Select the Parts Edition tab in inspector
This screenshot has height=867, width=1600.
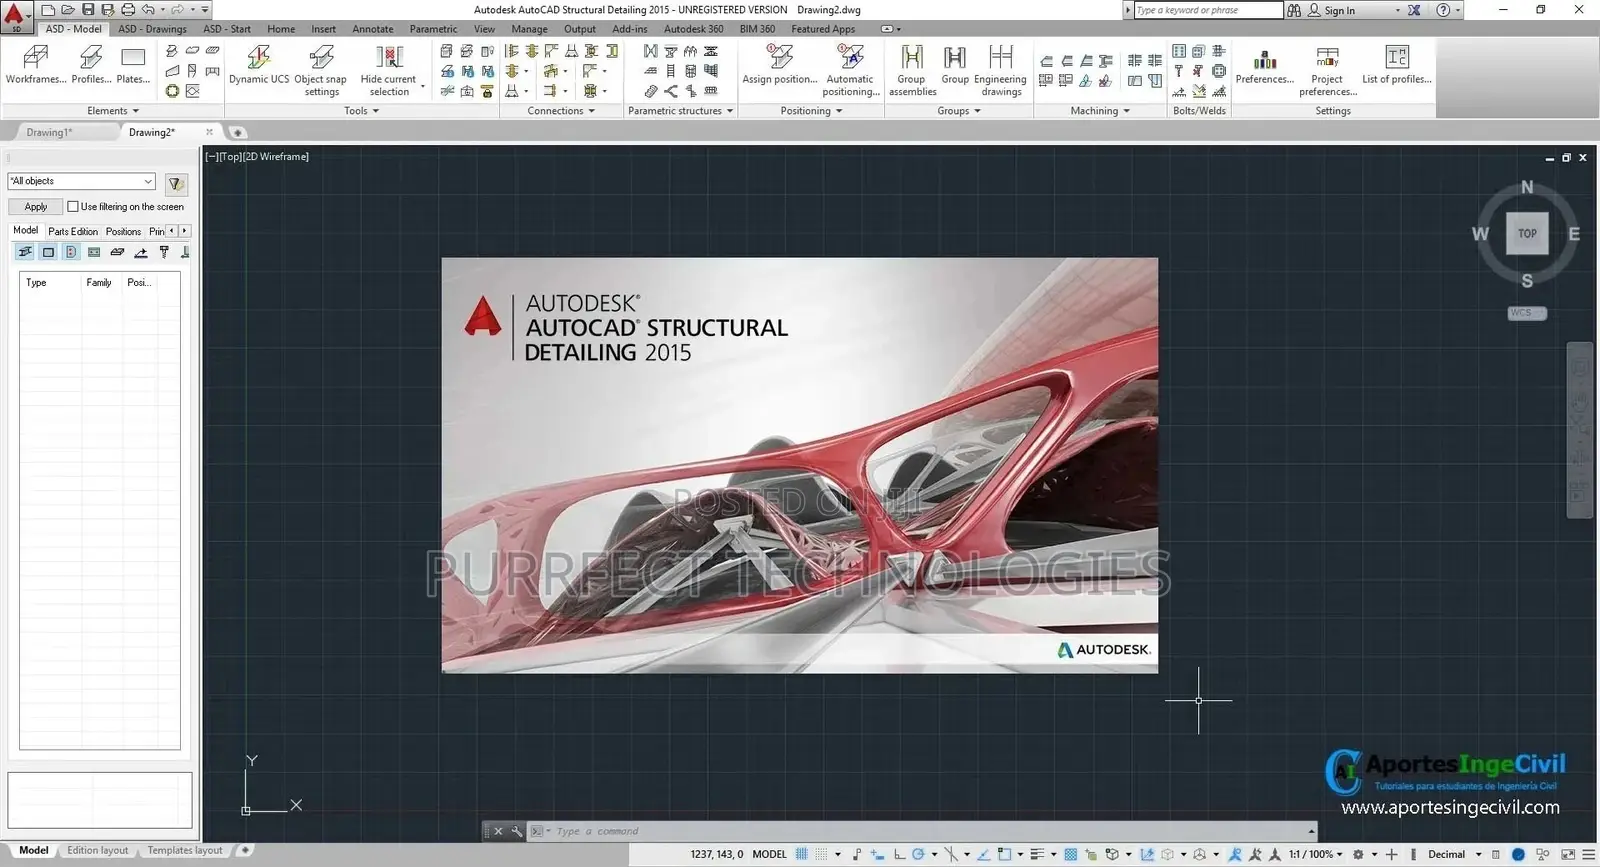pos(73,231)
